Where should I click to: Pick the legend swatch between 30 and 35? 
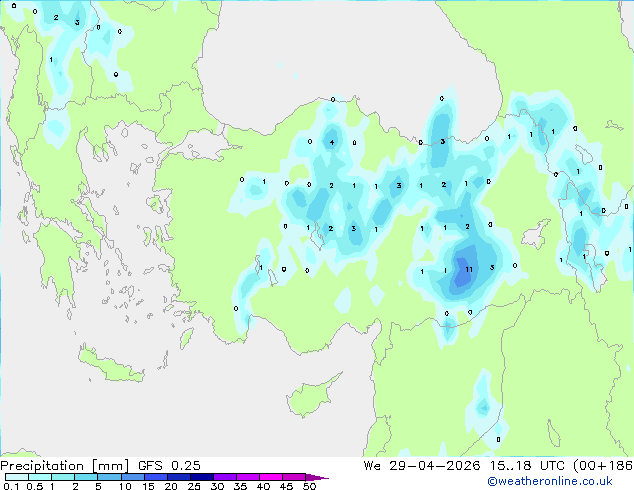(225, 477)
